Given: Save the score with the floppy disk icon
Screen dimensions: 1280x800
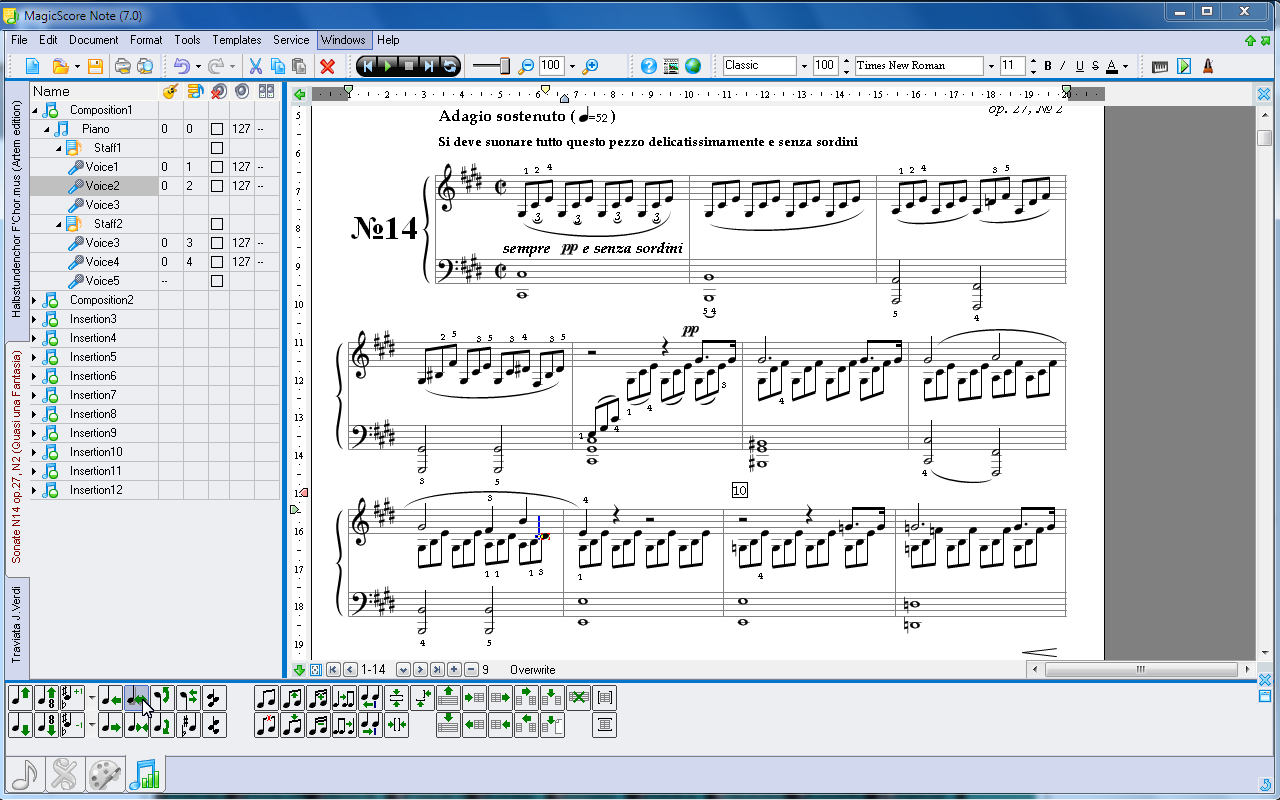Looking at the screenshot, I should point(95,66).
